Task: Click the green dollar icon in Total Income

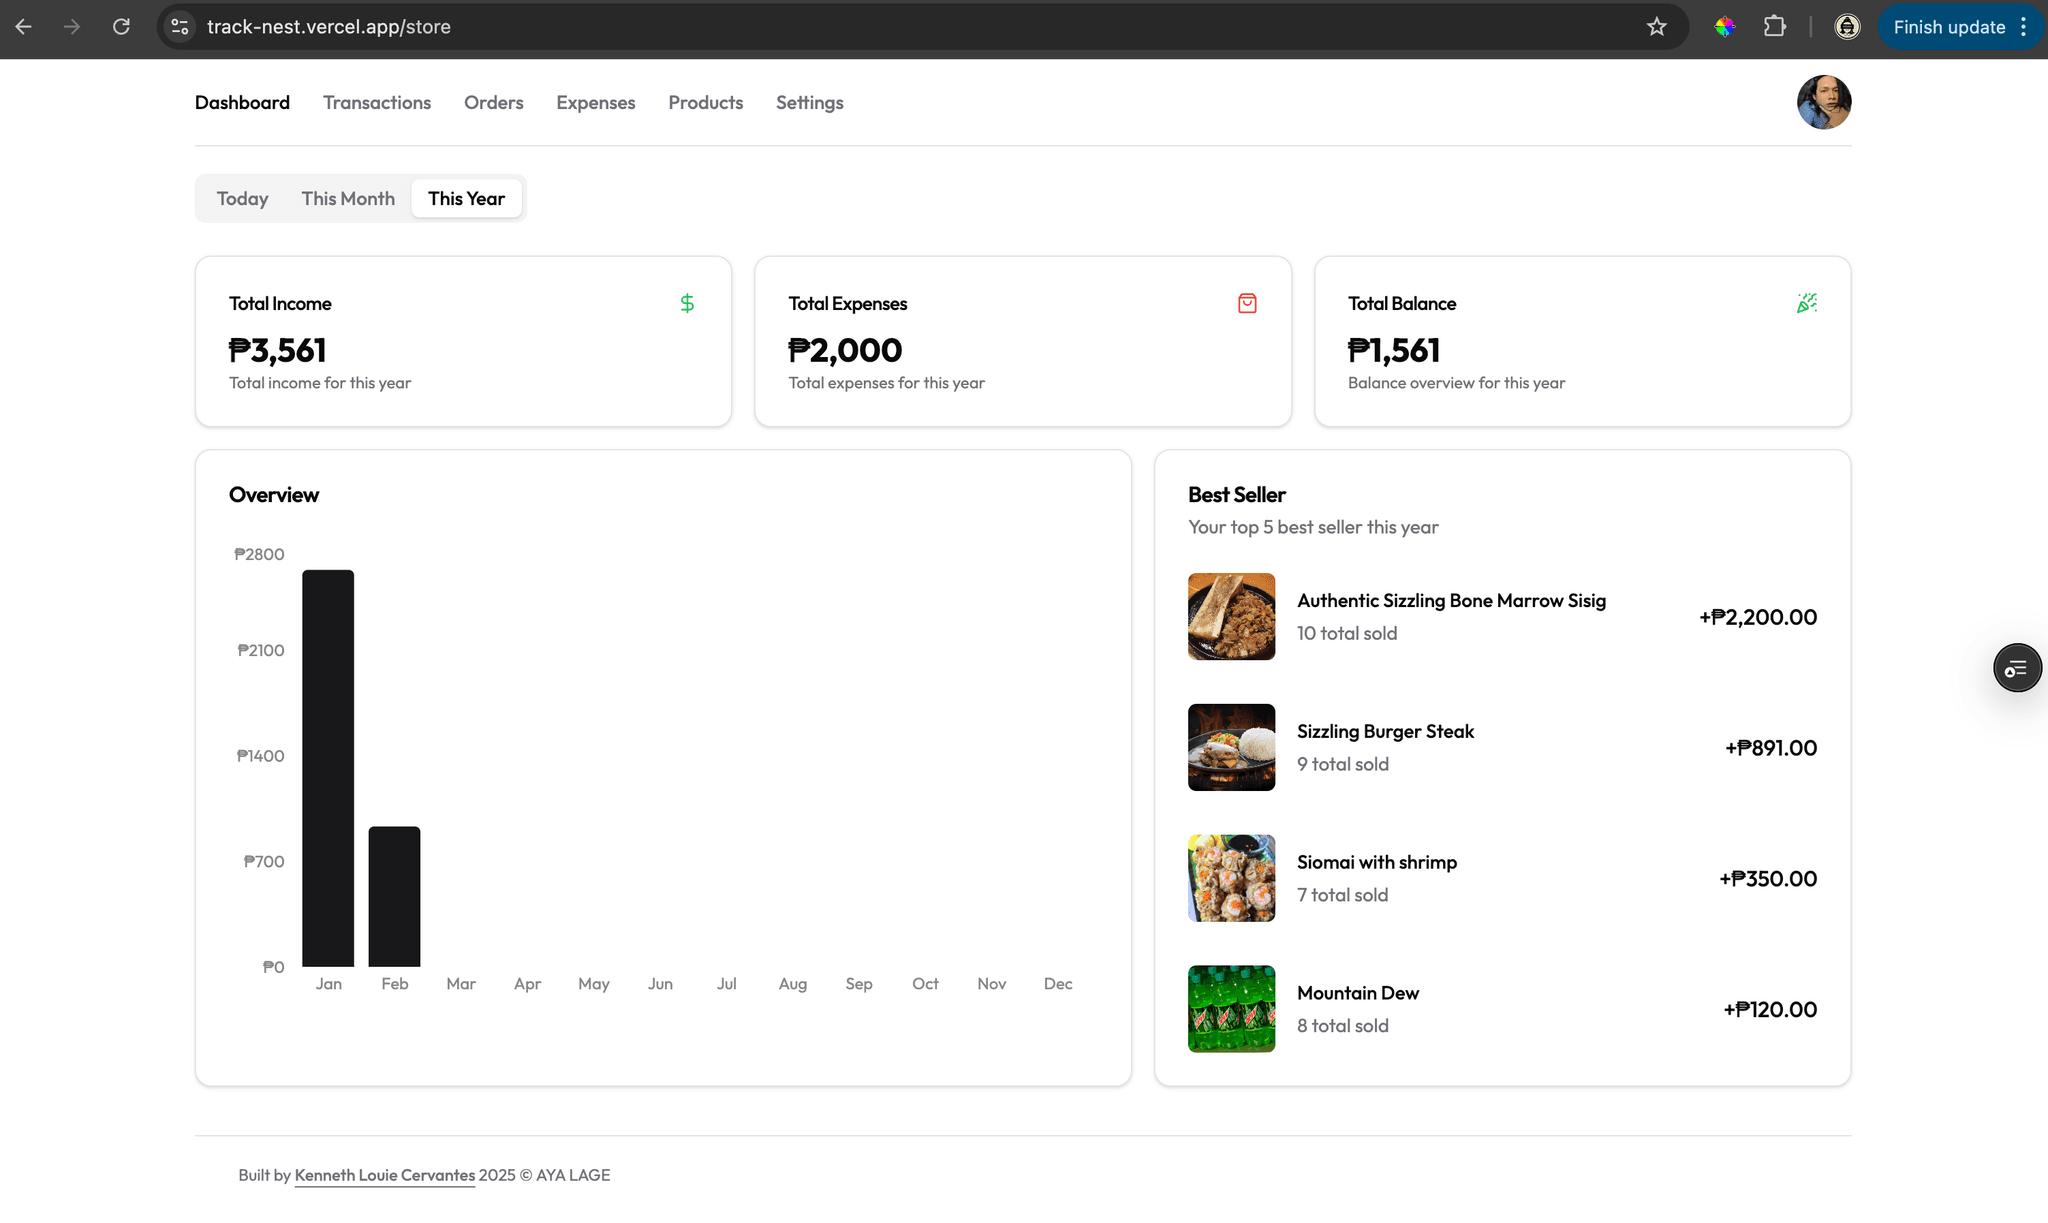Action: click(687, 303)
